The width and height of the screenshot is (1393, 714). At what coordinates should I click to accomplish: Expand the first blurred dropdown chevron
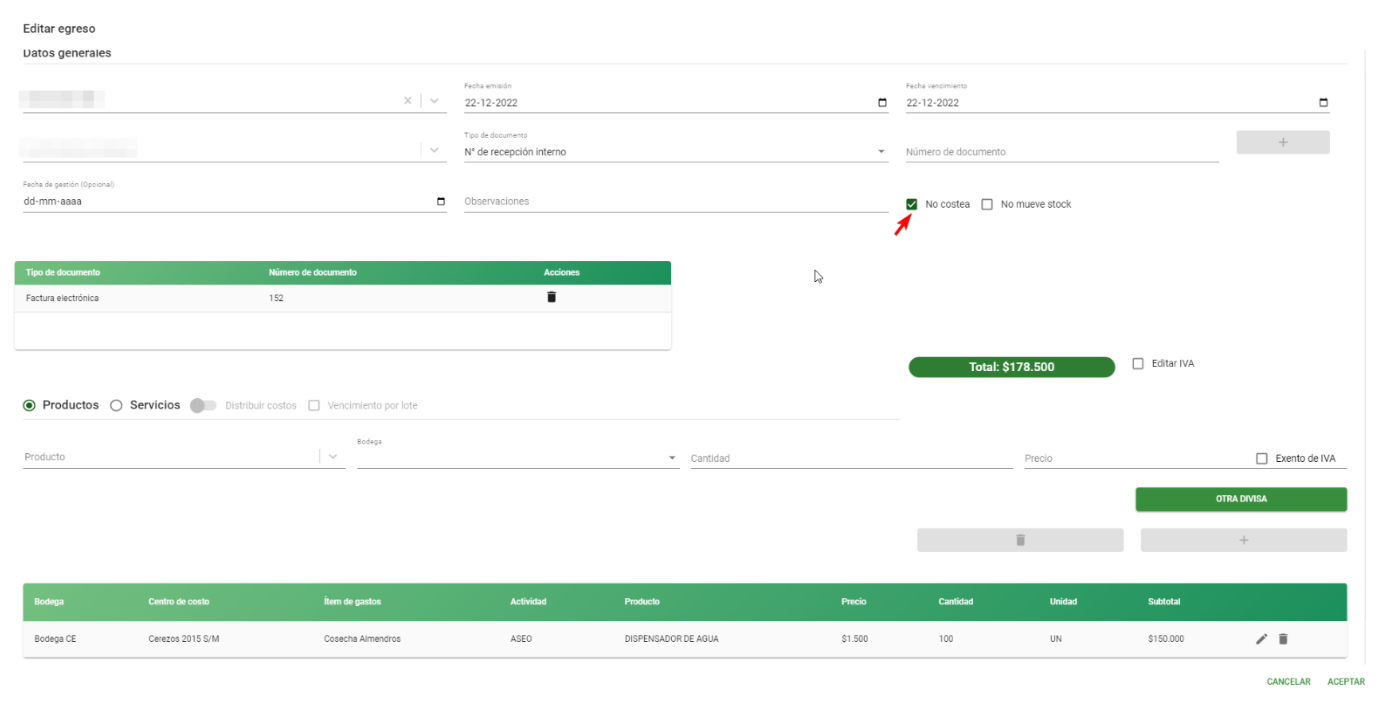pyautogui.click(x=434, y=101)
